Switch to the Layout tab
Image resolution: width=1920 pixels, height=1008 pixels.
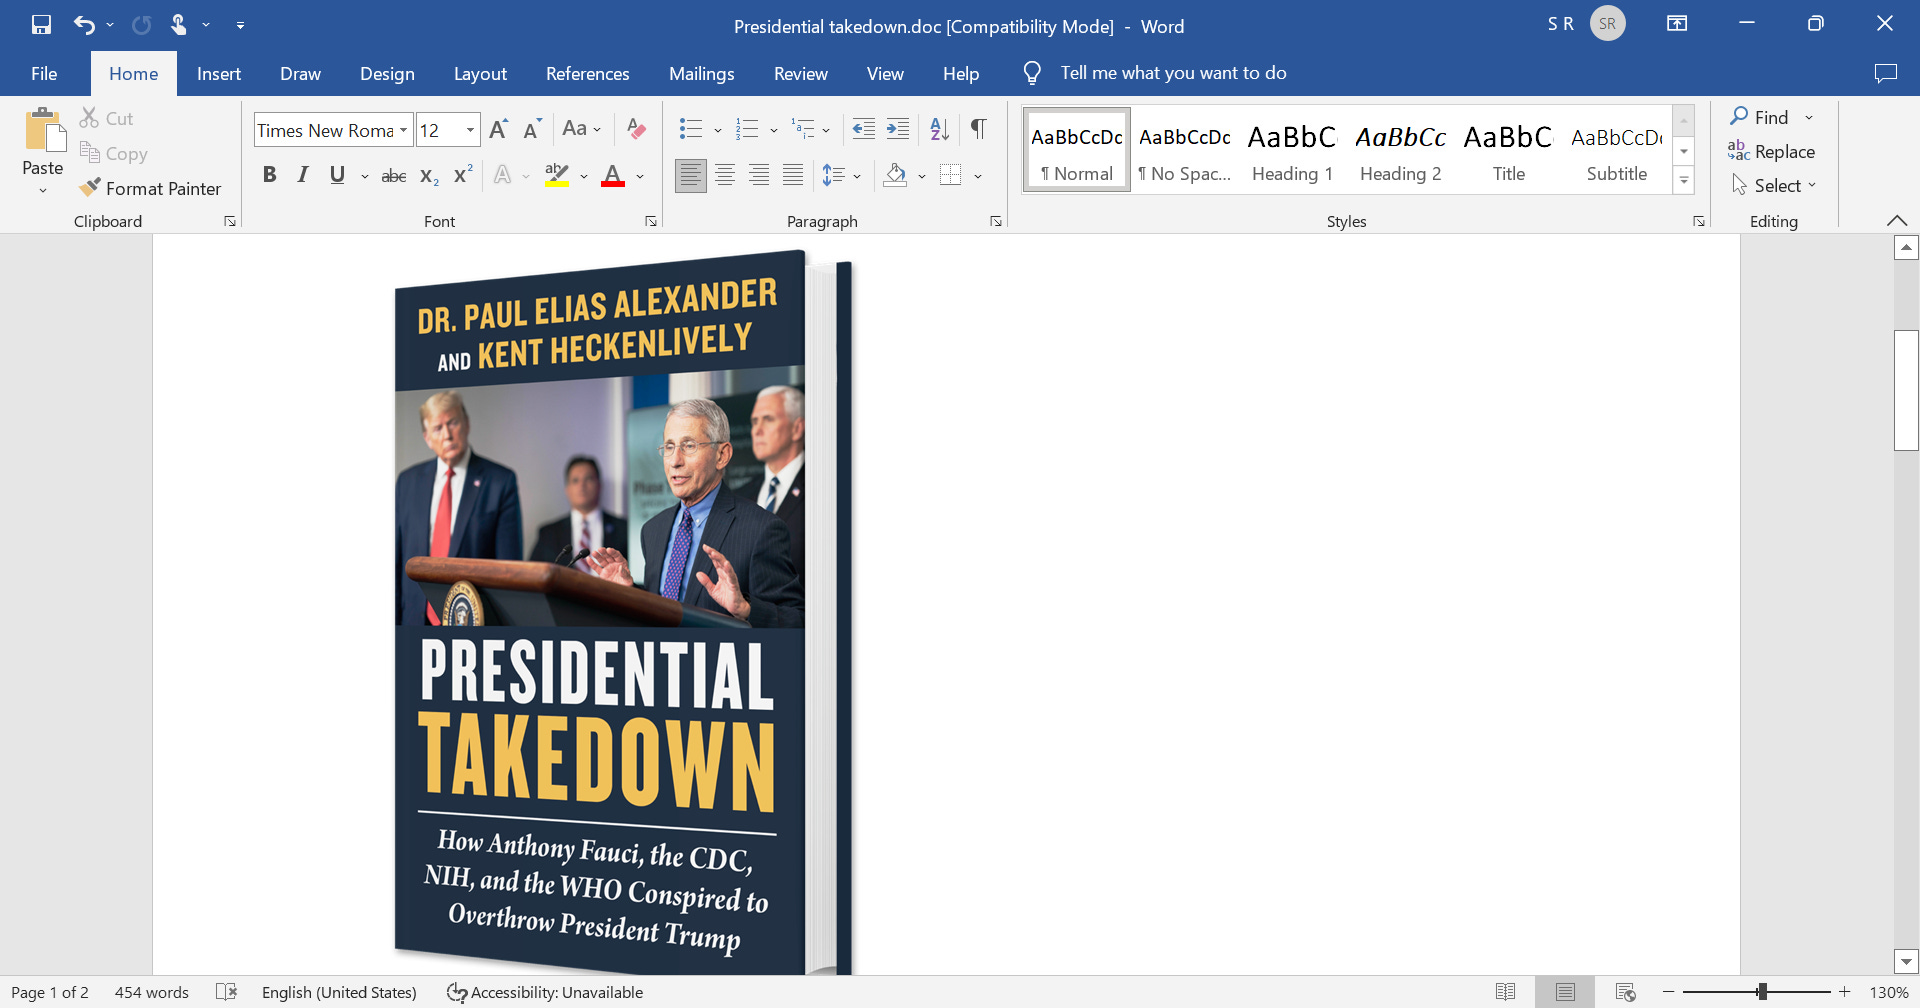coord(480,73)
